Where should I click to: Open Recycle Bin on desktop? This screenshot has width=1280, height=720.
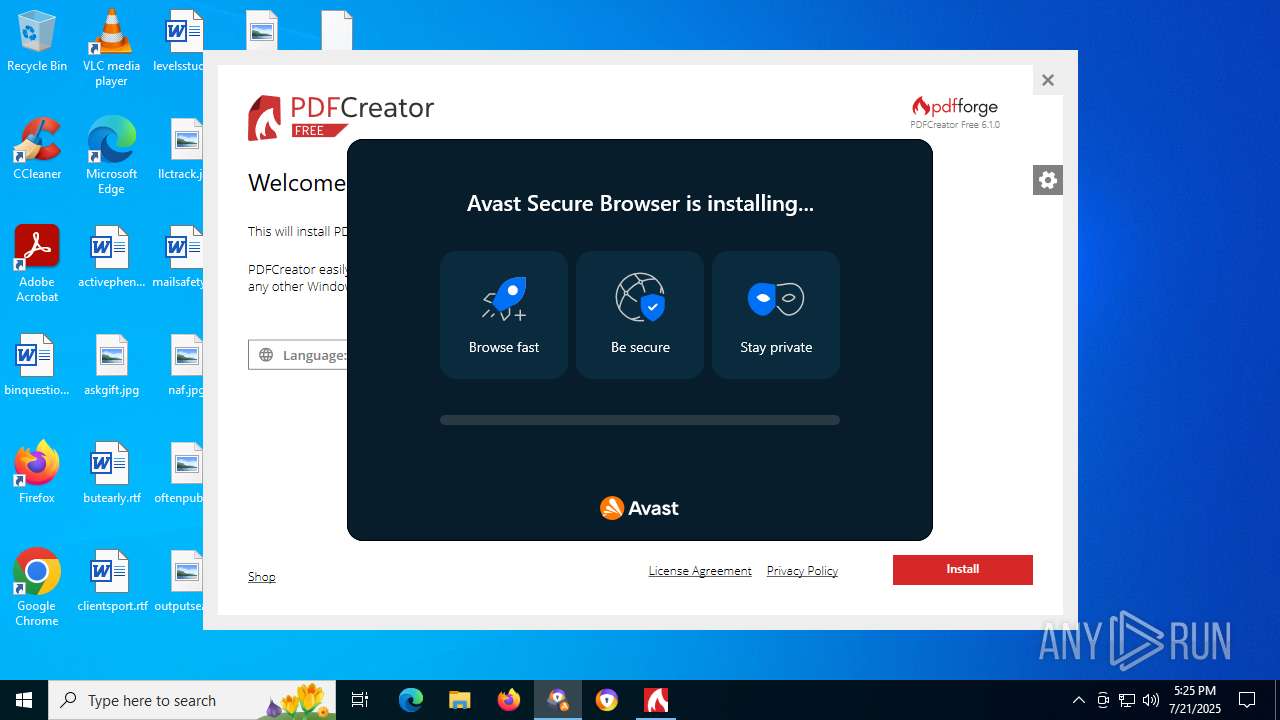(x=37, y=42)
